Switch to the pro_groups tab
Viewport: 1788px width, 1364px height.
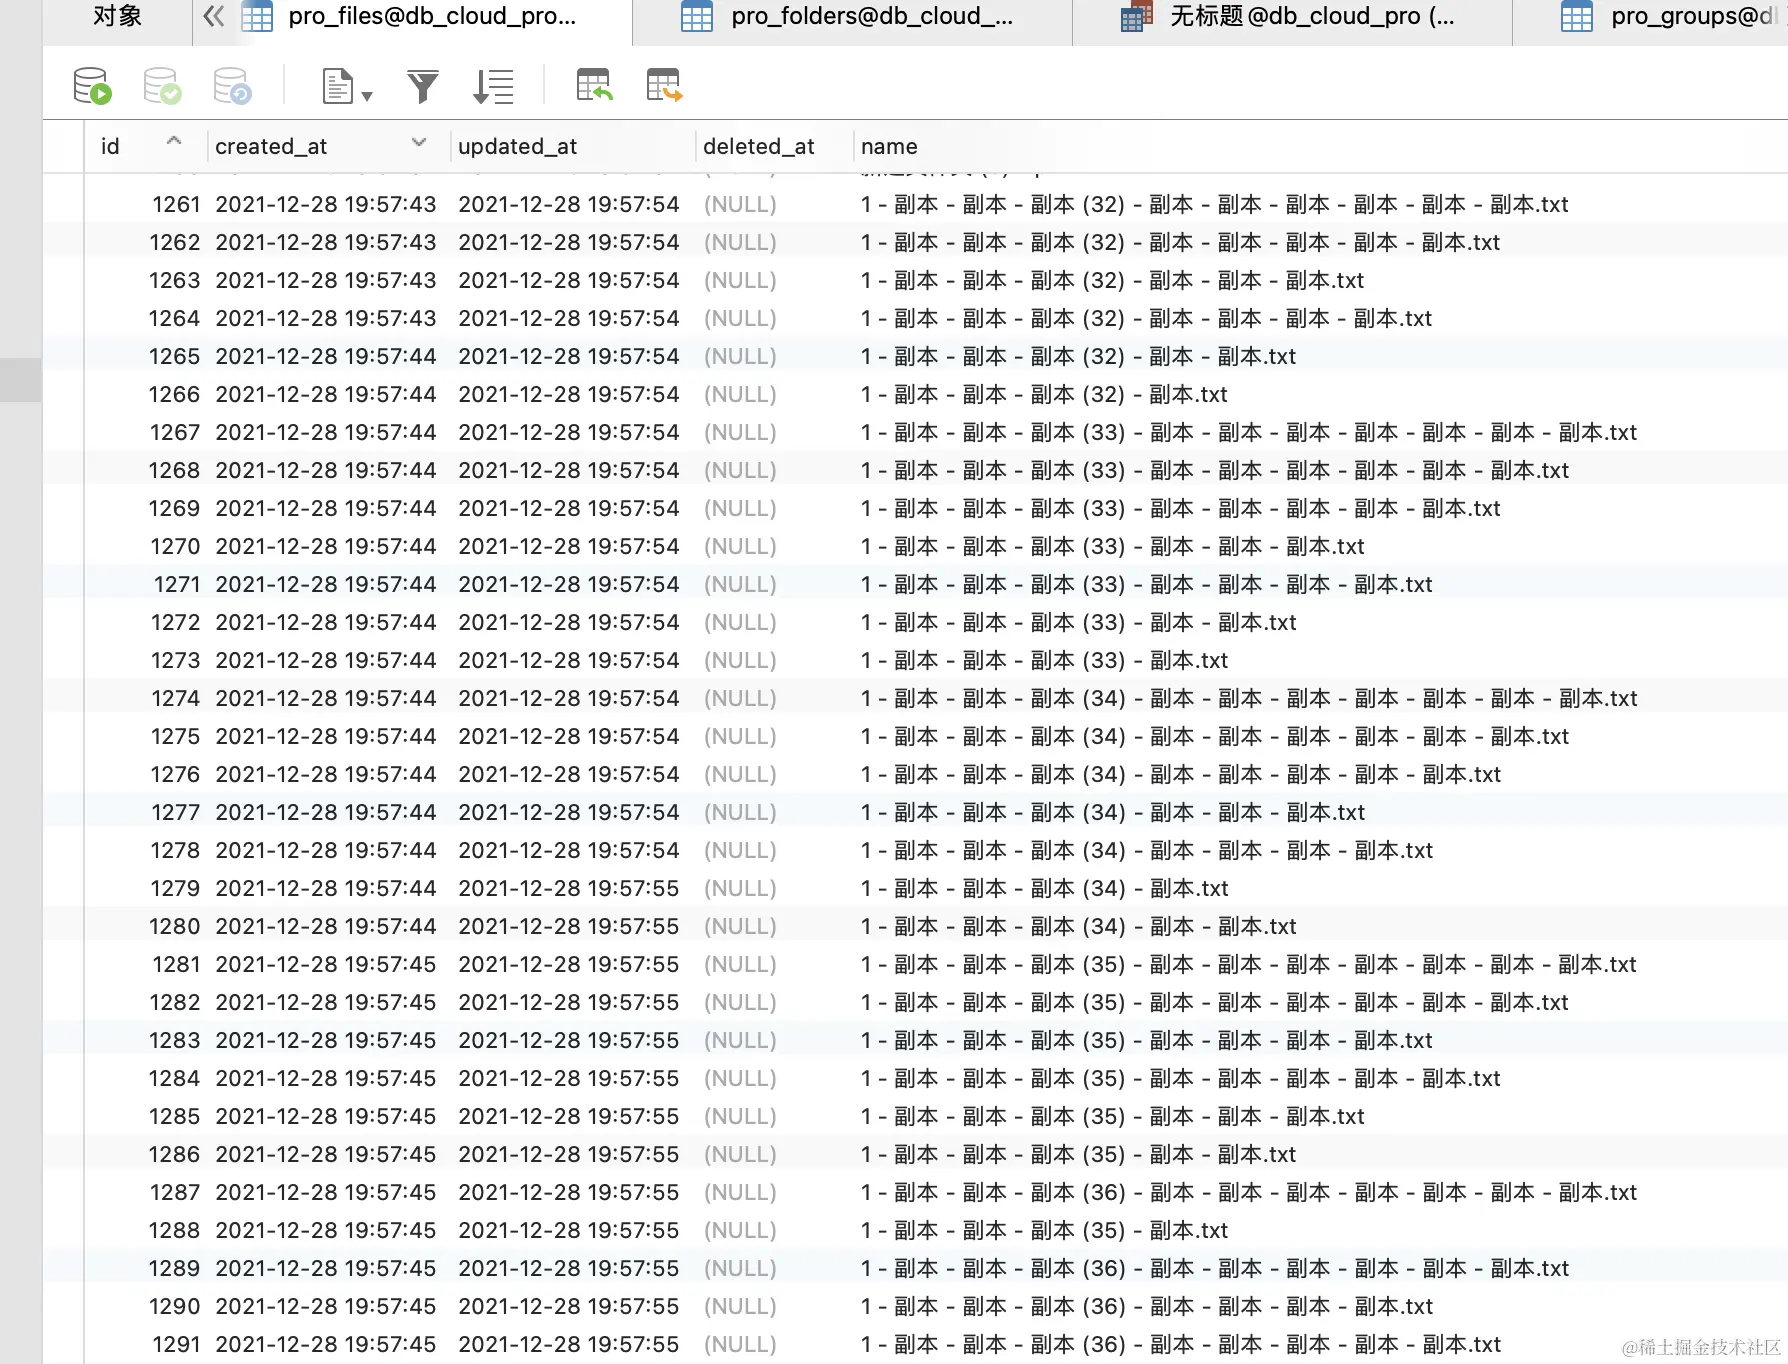pyautogui.click(x=1651, y=16)
